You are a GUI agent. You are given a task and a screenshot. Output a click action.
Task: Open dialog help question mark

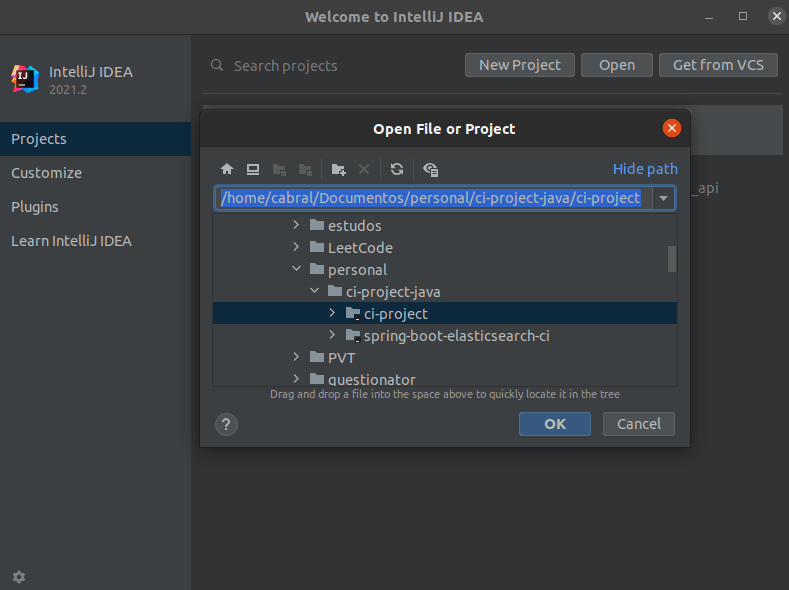coord(226,425)
